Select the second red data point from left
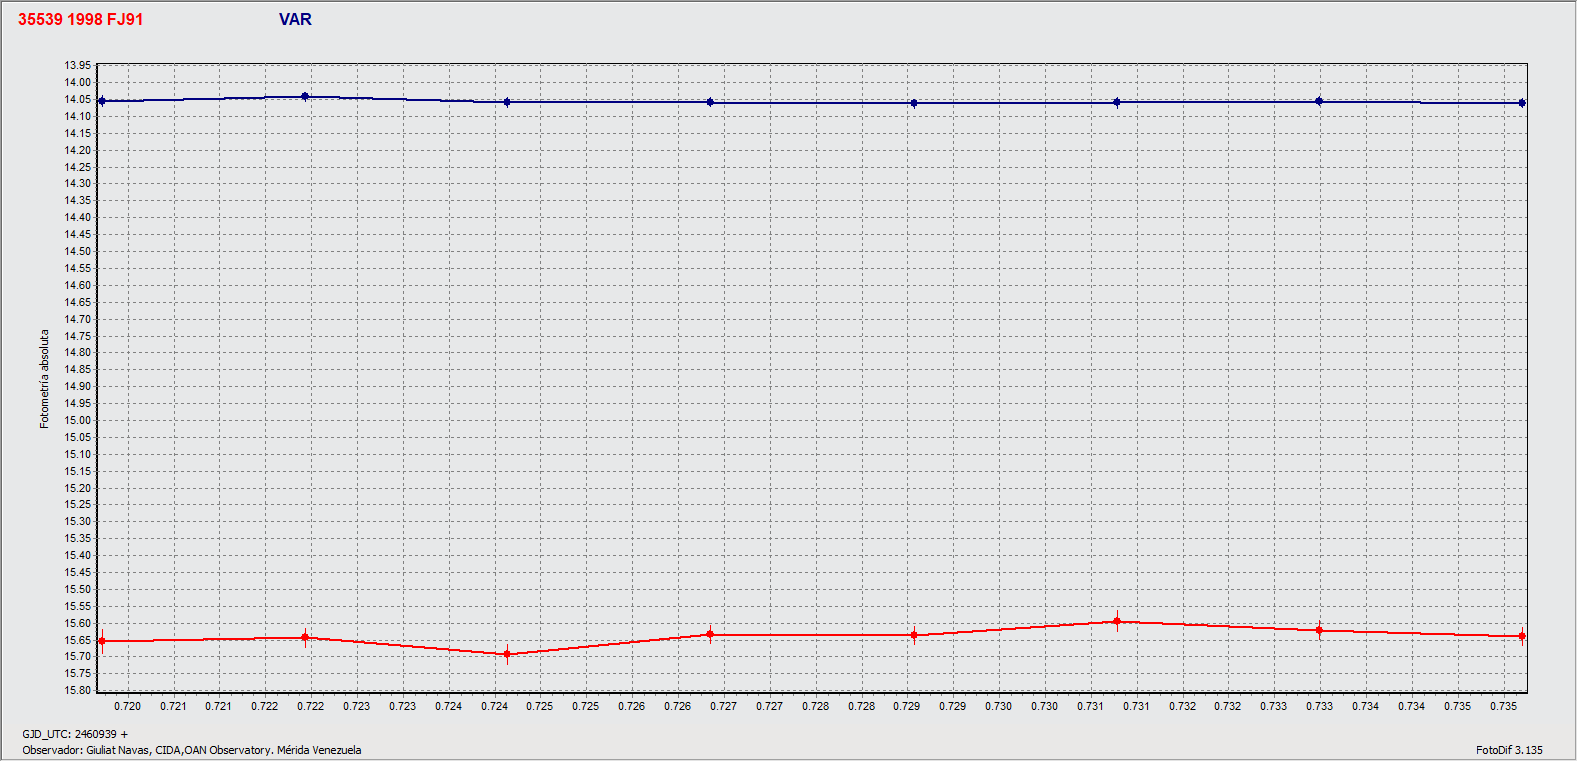Viewport: 1578px width, 762px height. [305, 637]
